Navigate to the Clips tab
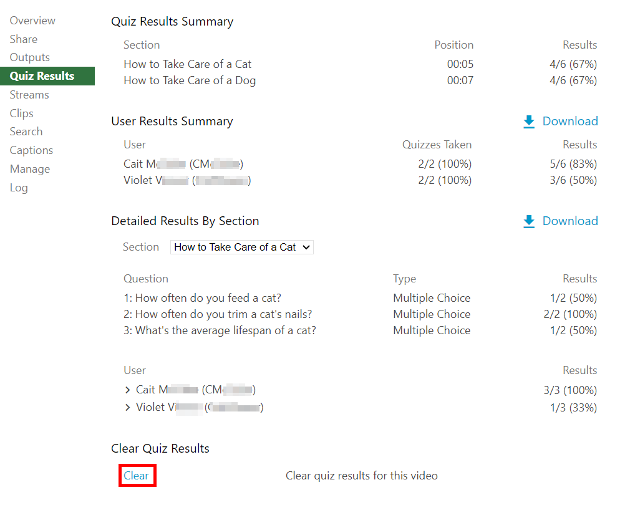 pyautogui.click(x=22, y=113)
